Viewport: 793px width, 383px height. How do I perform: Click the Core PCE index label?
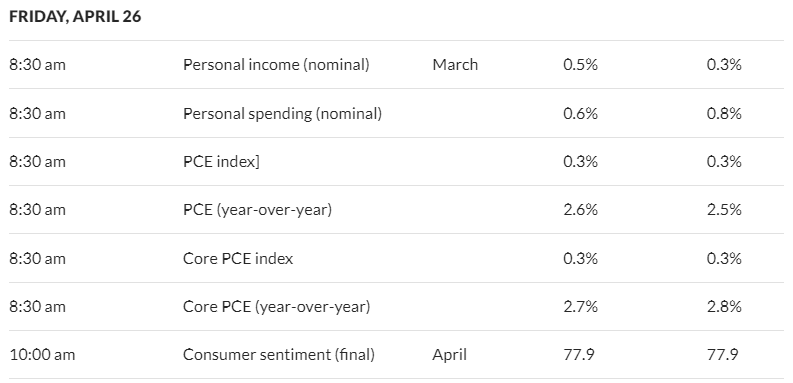click(x=238, y=259)
